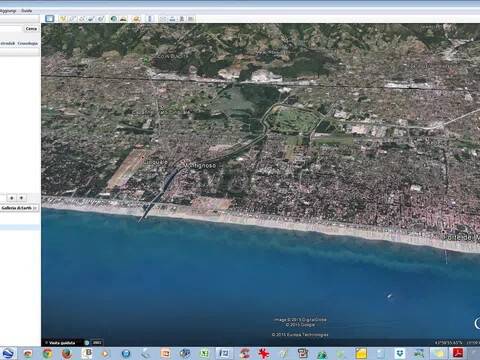Viewport: 480px width, 360px height.
Task: Click the move up arrow button in sidebar
Action: tap(12, 198)
